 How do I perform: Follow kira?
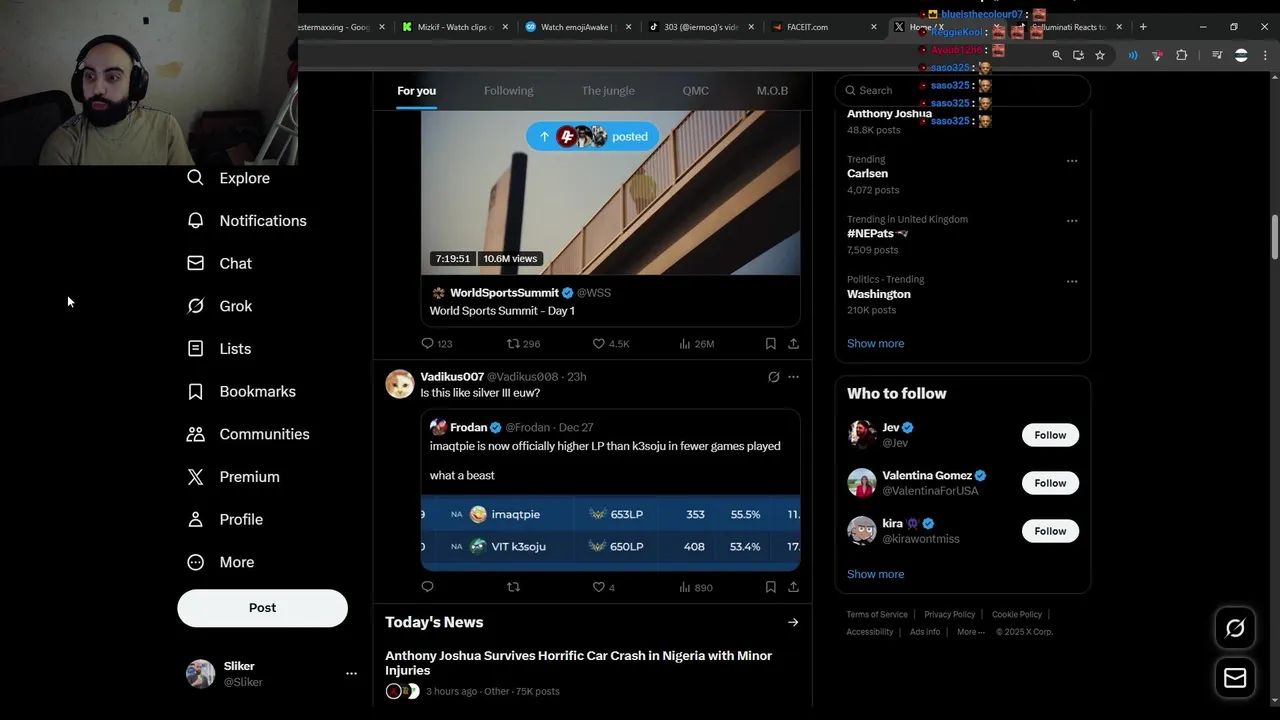(x=1050, y=531)
